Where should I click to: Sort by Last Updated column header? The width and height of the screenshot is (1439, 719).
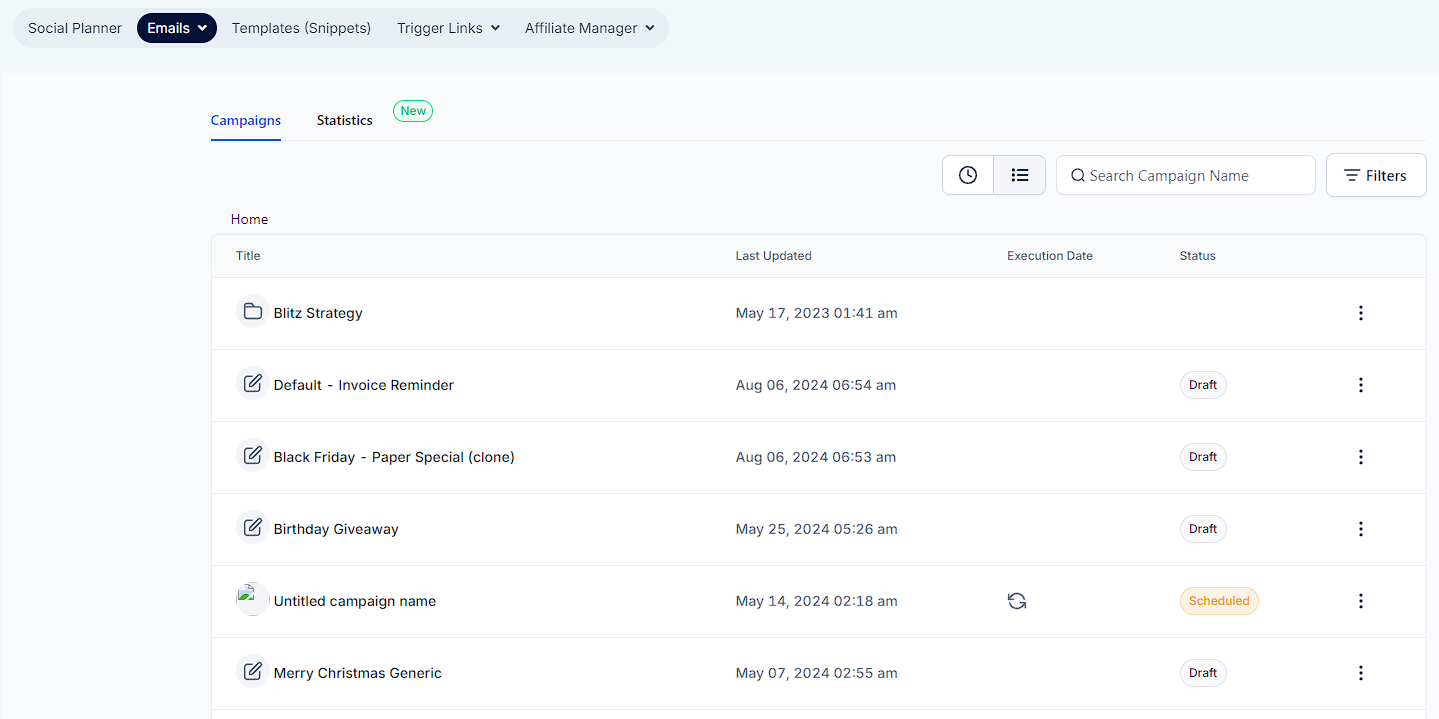pos(774,256)
